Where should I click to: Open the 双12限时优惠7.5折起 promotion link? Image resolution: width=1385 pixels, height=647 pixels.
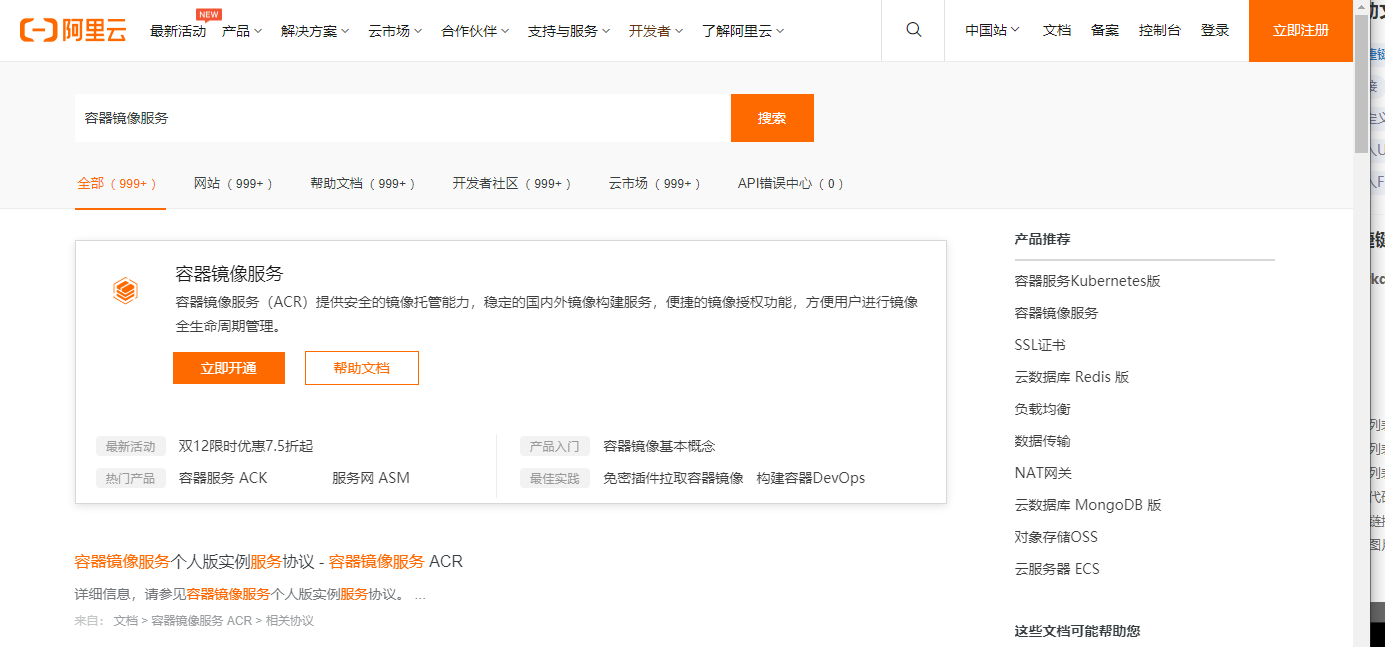tap(246, 446)
